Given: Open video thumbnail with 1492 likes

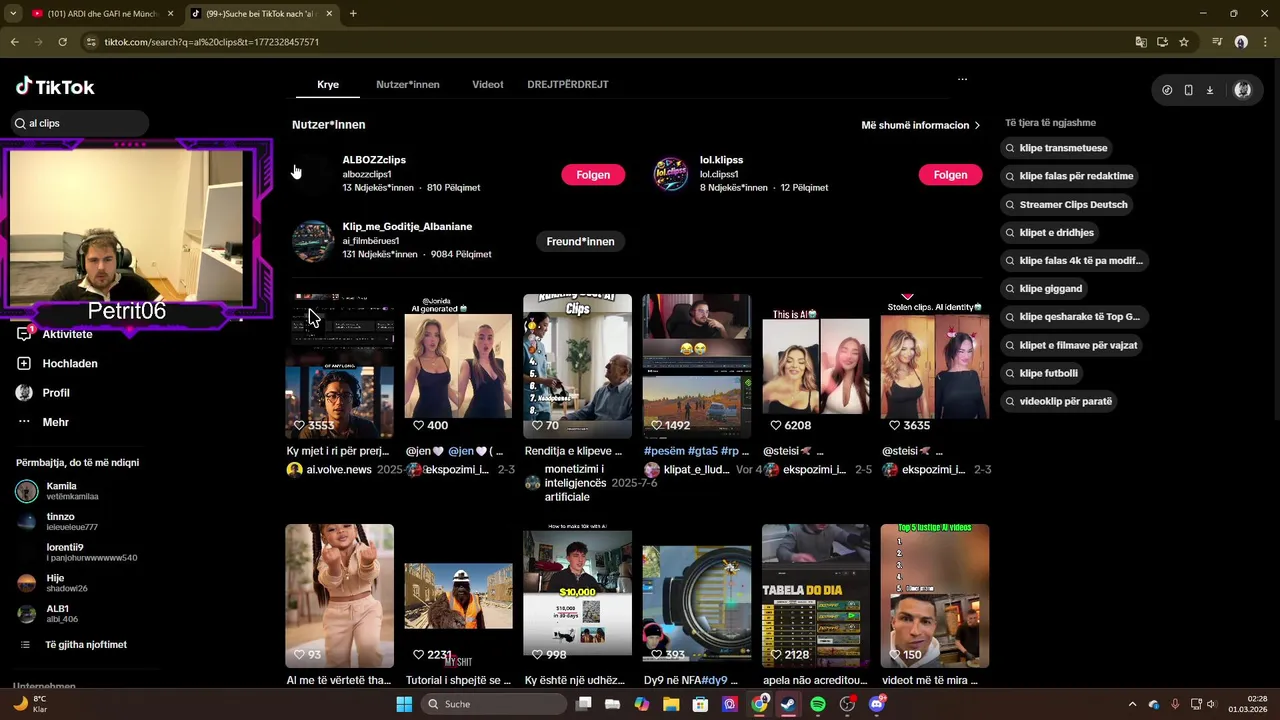Looking at the screenshot, I should coord(697,366).
